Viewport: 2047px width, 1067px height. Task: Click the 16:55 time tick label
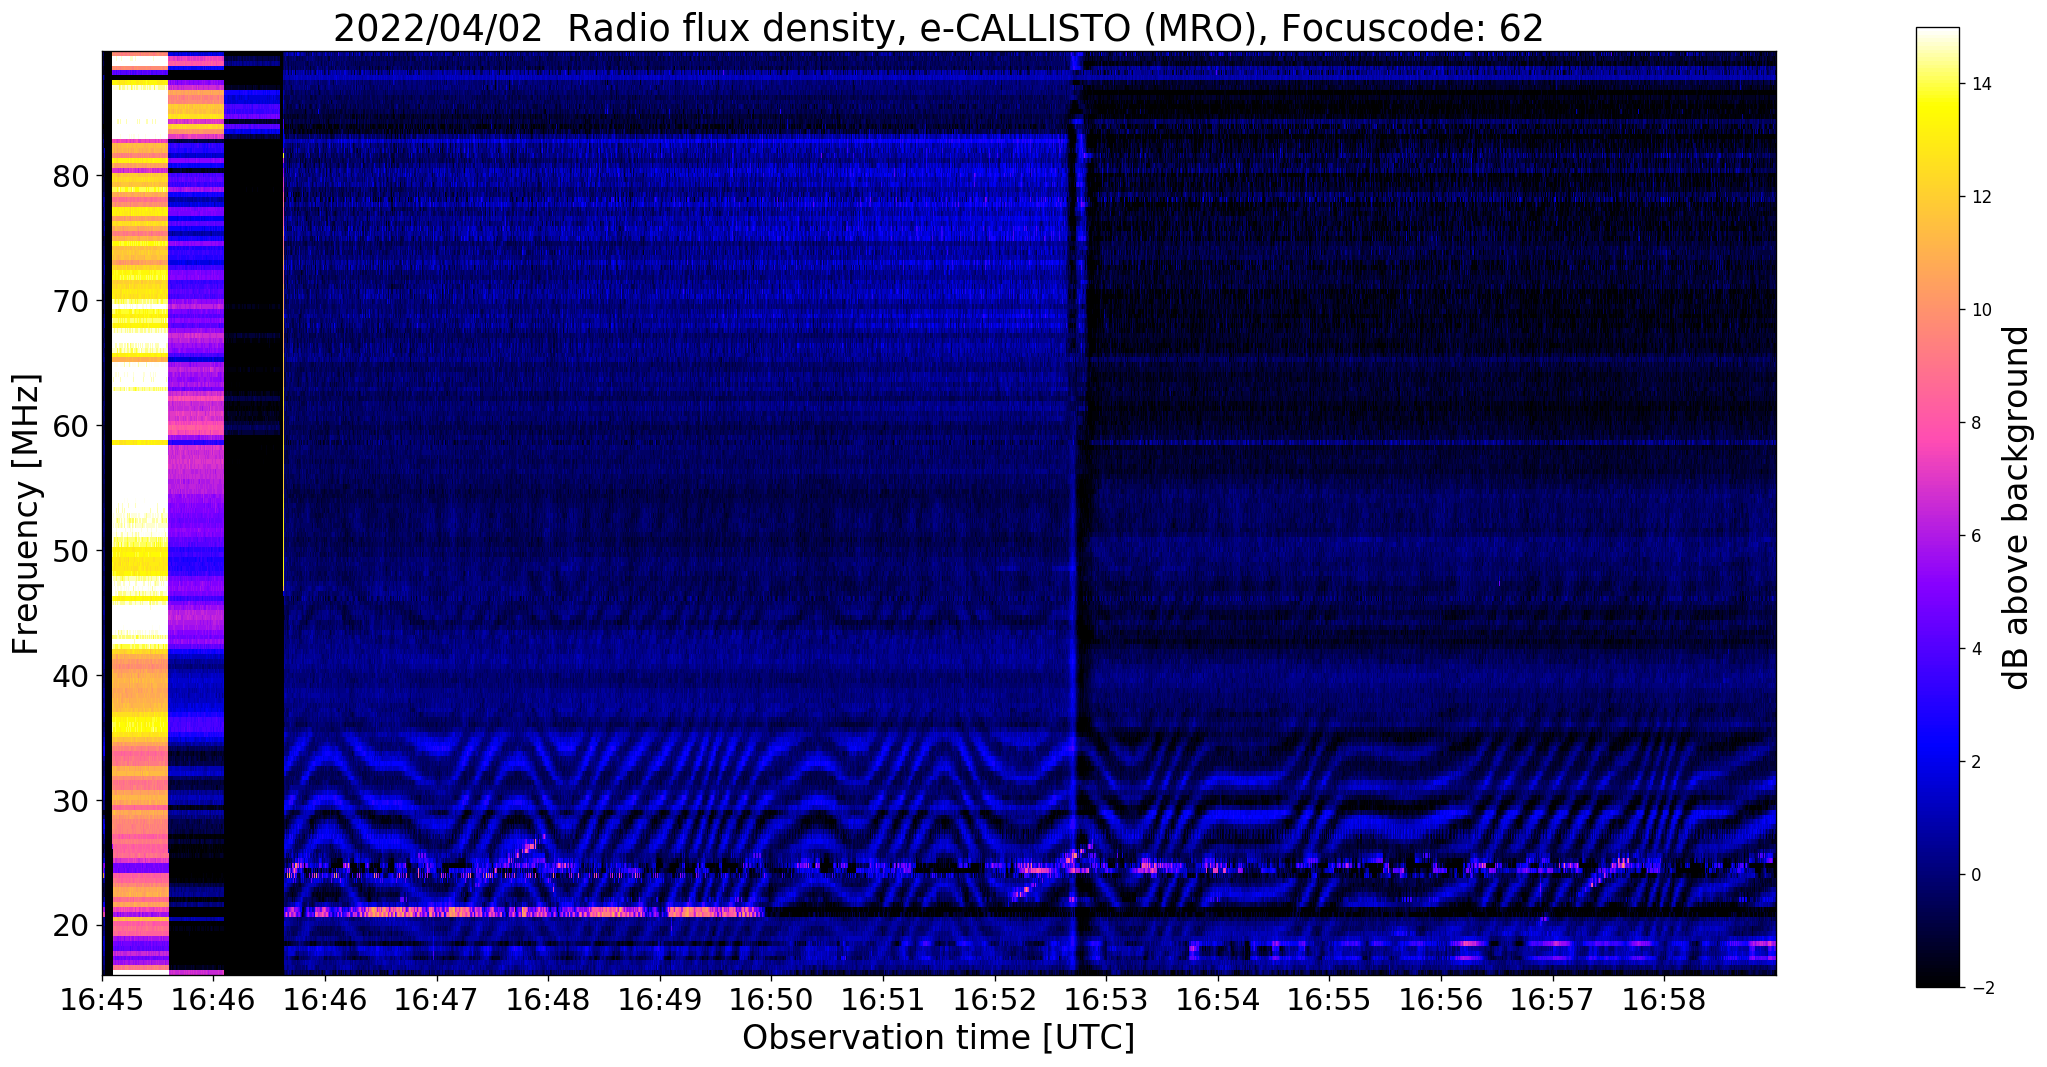pyautogui.click(x=1329, y=1001)
